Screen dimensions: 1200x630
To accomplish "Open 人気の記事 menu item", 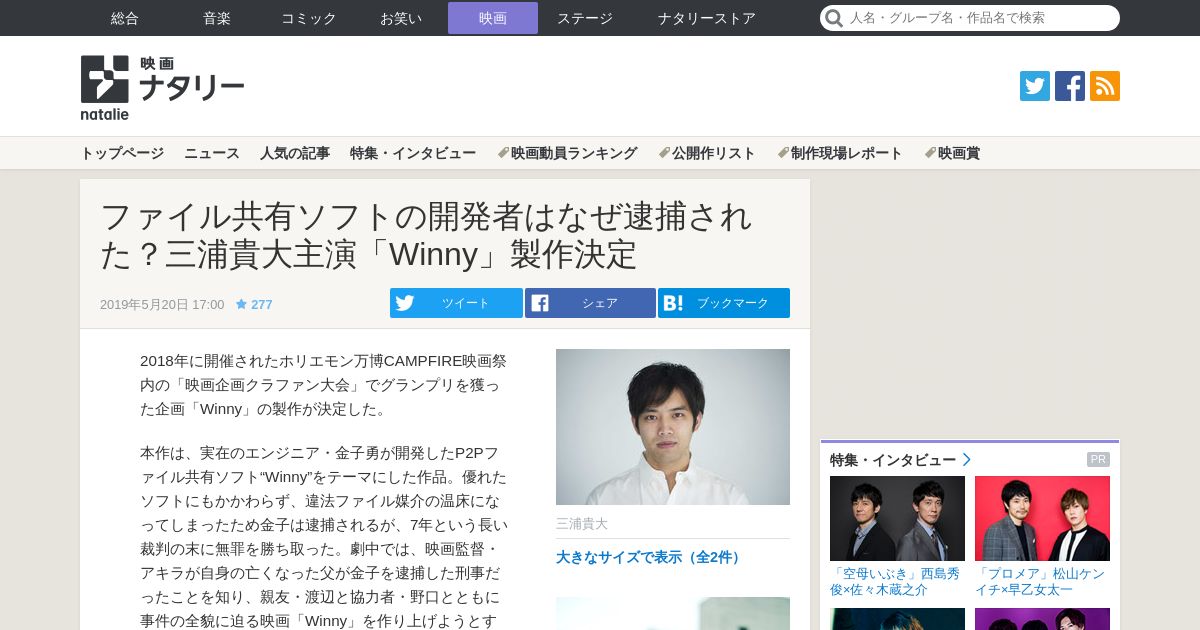I will point(295,153).
